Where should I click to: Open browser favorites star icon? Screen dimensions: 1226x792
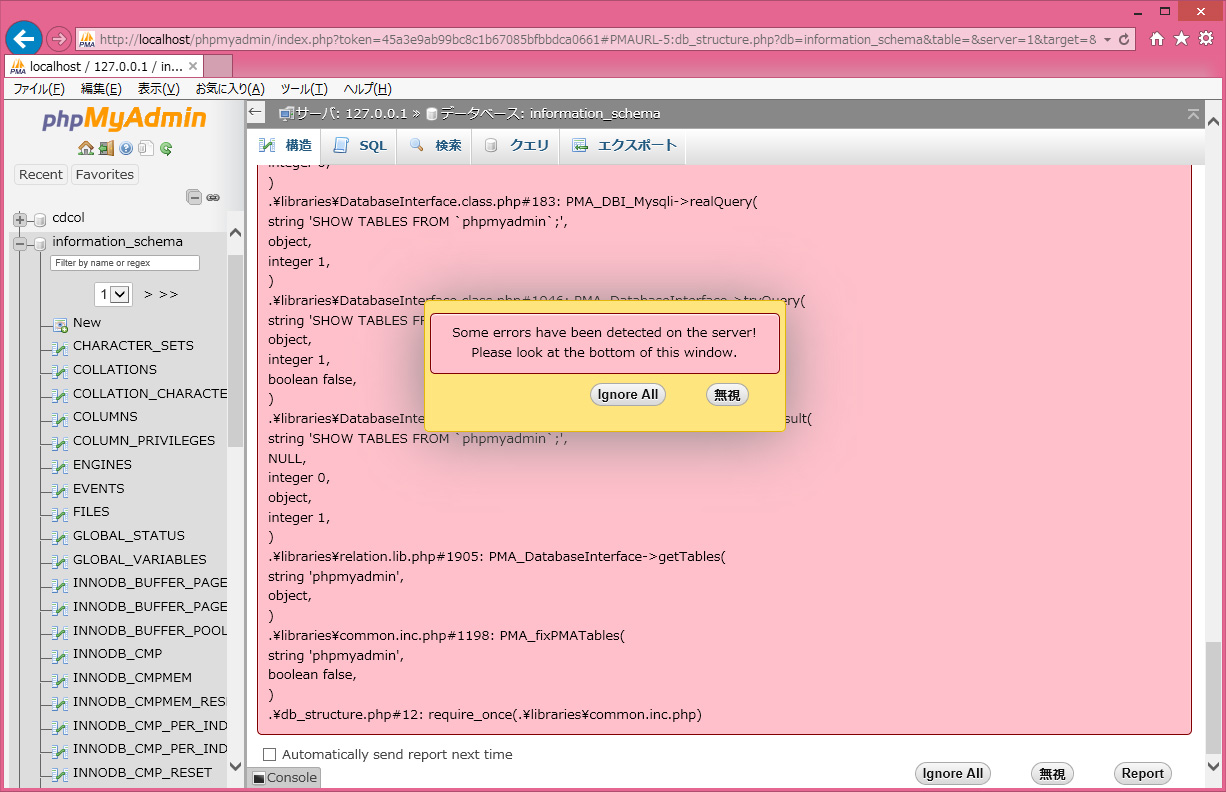click(x=1181, y=38)
